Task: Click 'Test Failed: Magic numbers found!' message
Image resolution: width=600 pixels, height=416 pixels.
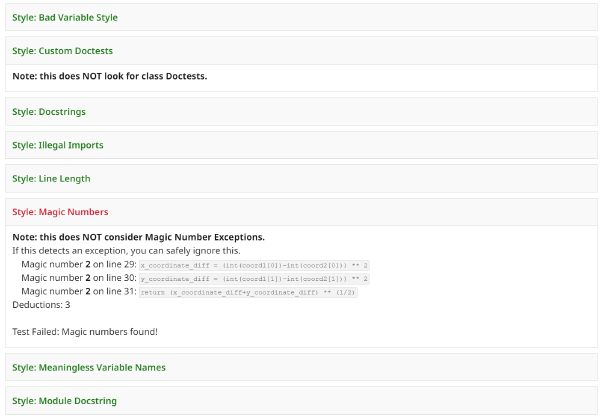Action: [x=85, y=331]
